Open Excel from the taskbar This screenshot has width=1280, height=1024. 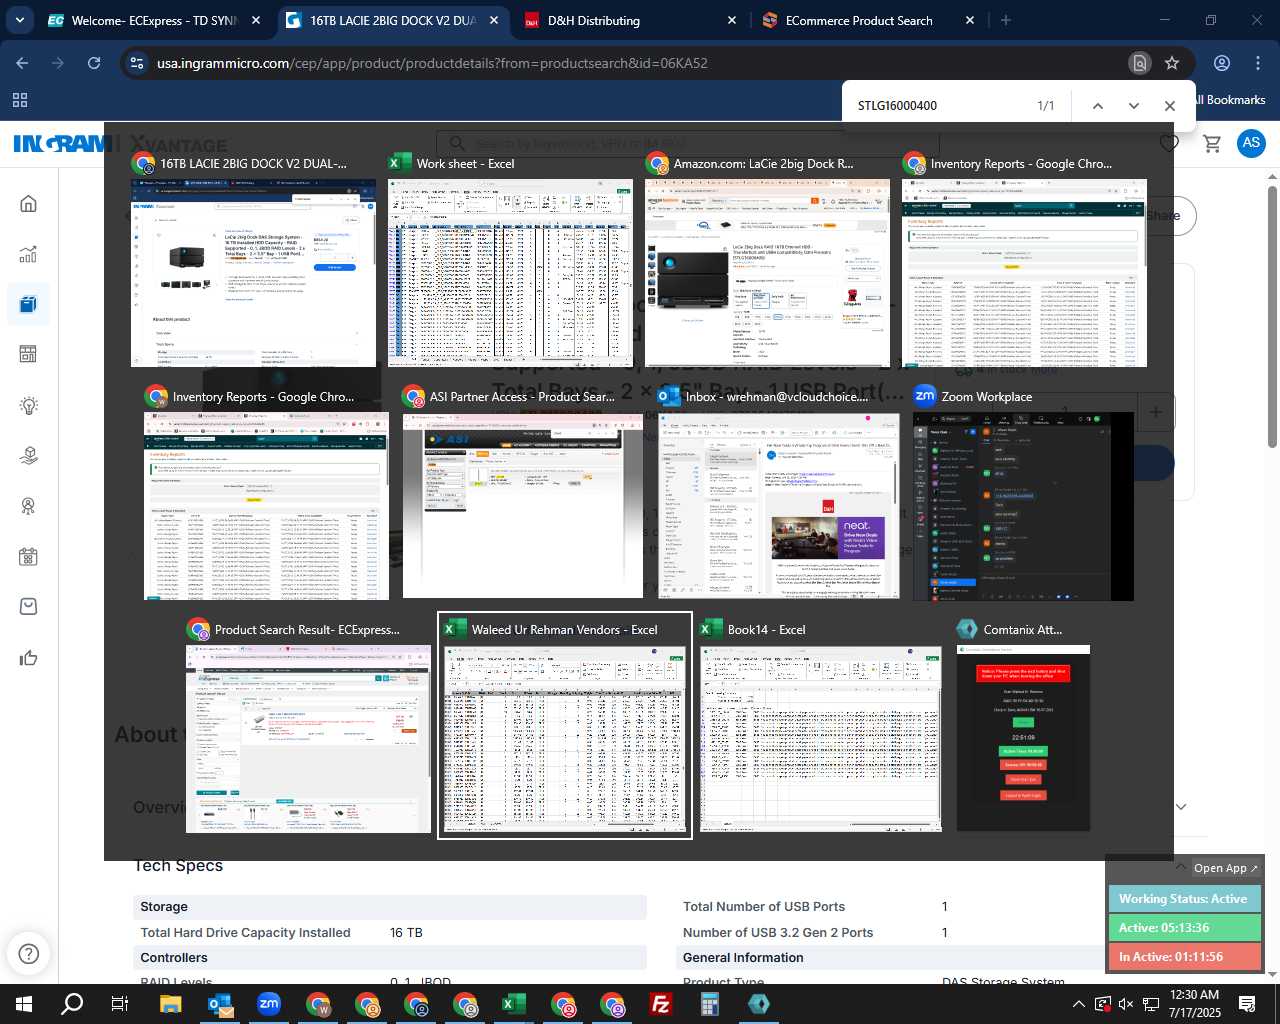click(514, 1004)
